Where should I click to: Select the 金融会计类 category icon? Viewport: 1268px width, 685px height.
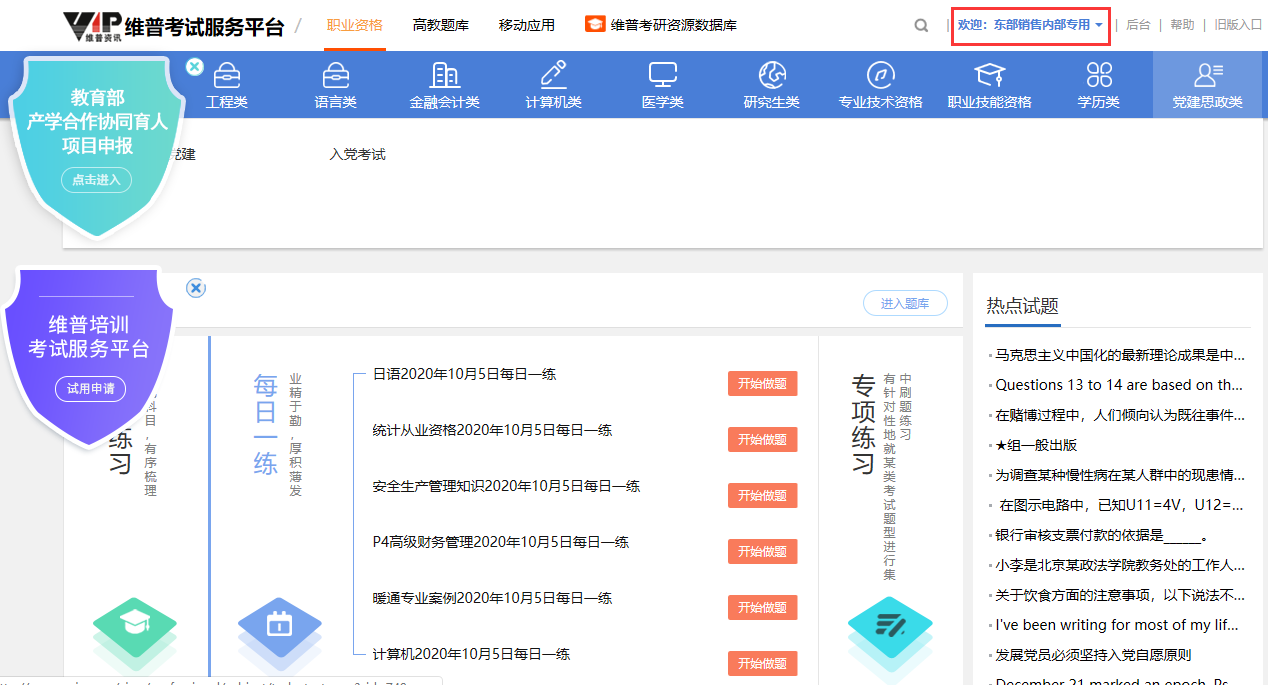pos(444,76)
